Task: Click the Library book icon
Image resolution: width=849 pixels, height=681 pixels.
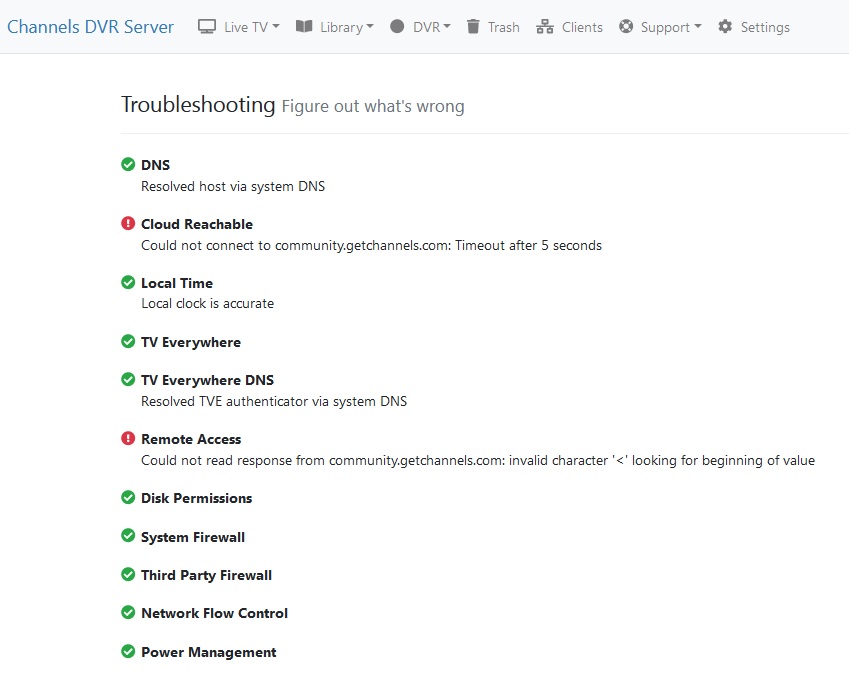Action: point(304,27)
